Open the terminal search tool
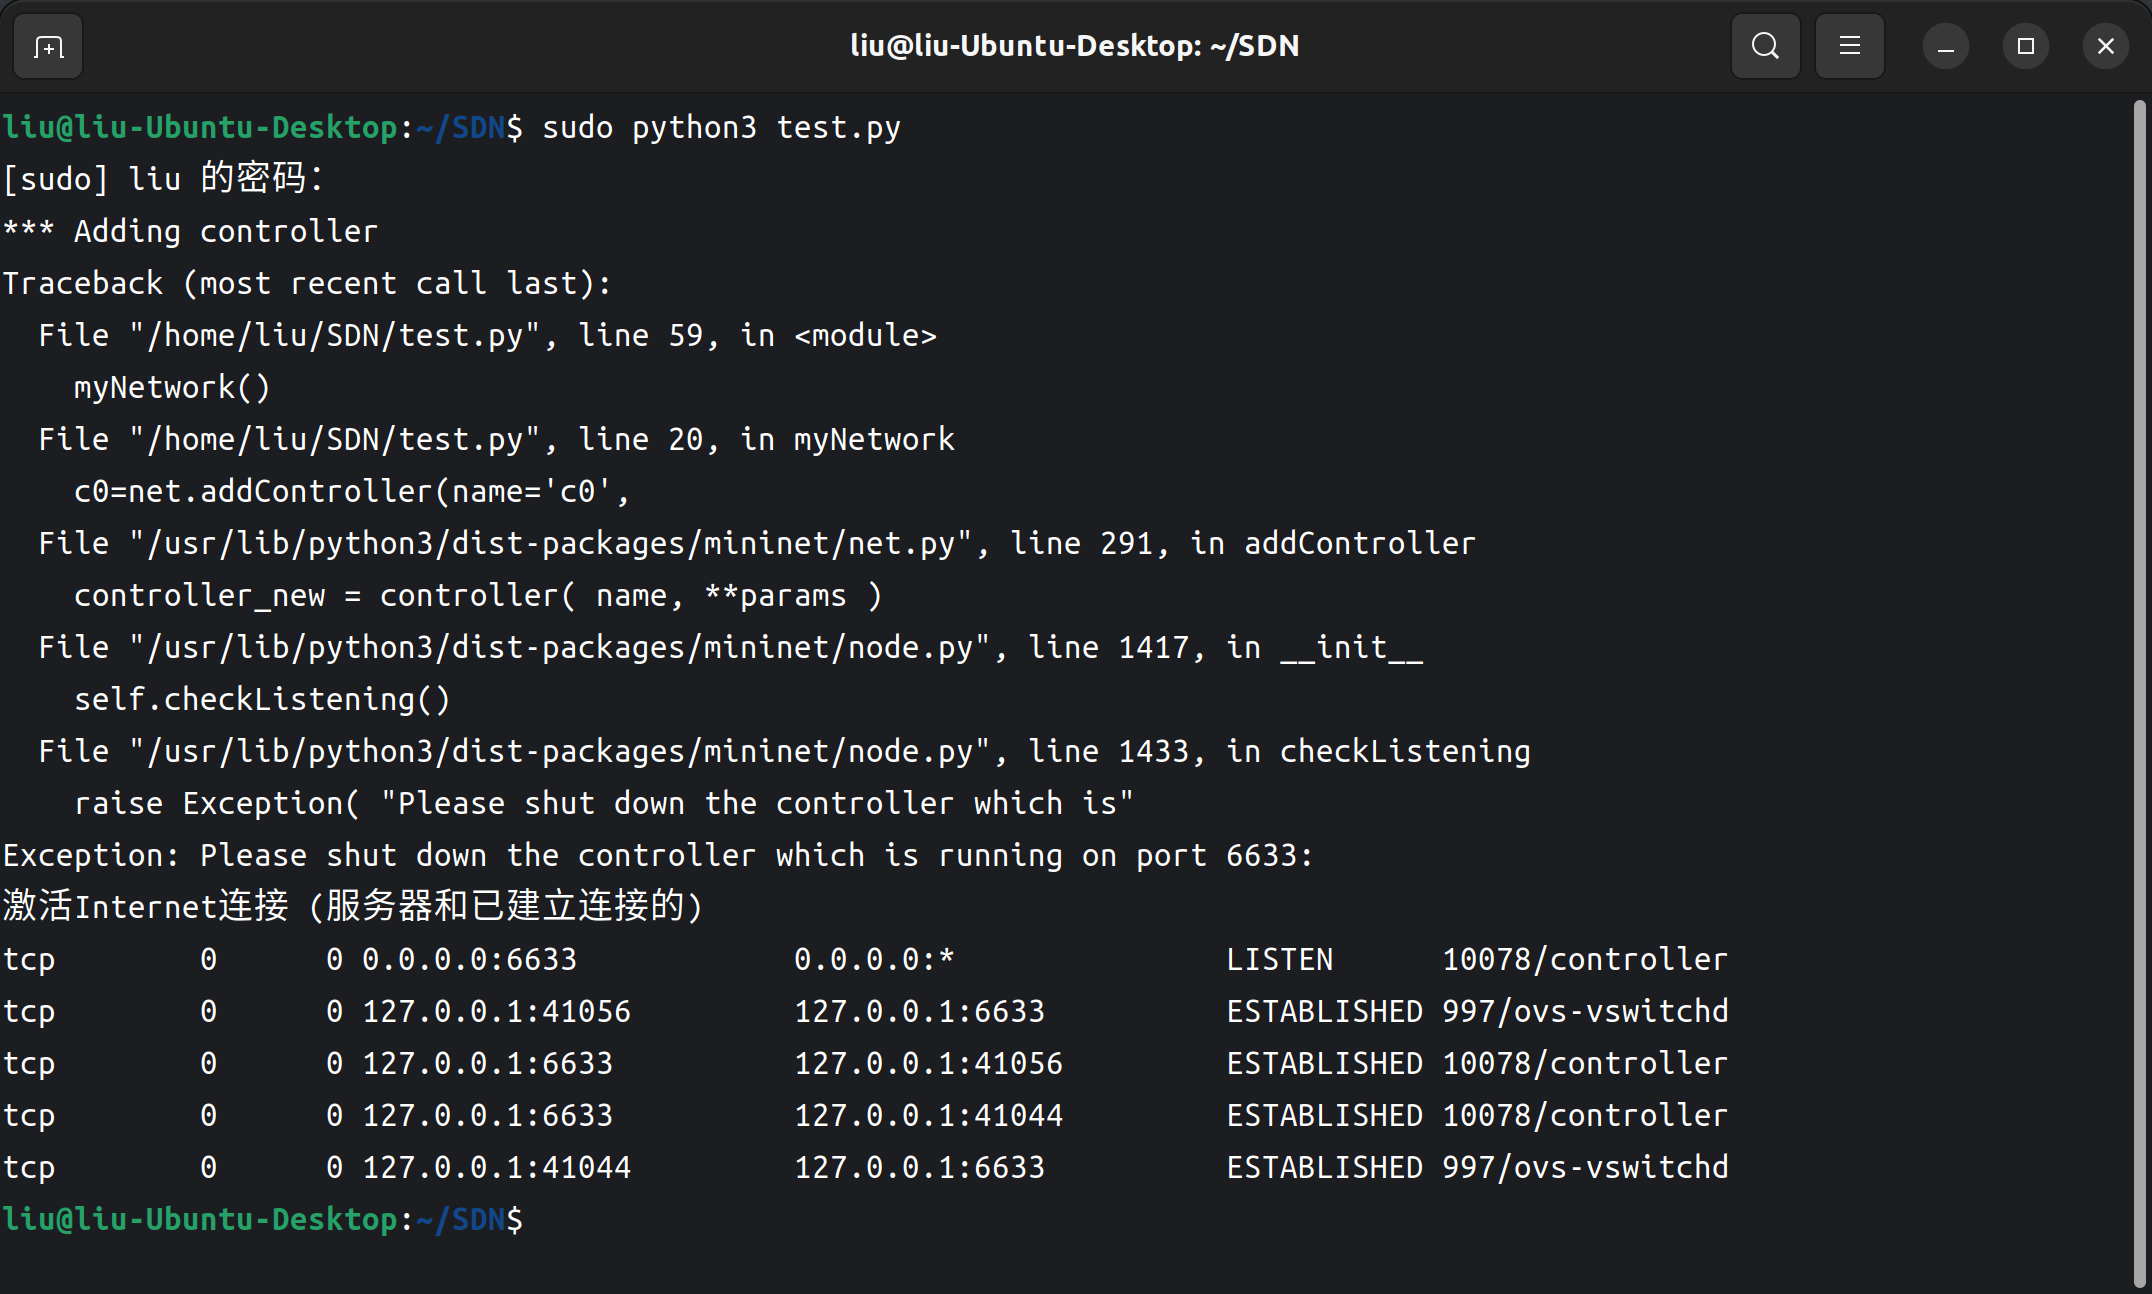Screen dimensions: 2152x1294 coord(1765,46)
